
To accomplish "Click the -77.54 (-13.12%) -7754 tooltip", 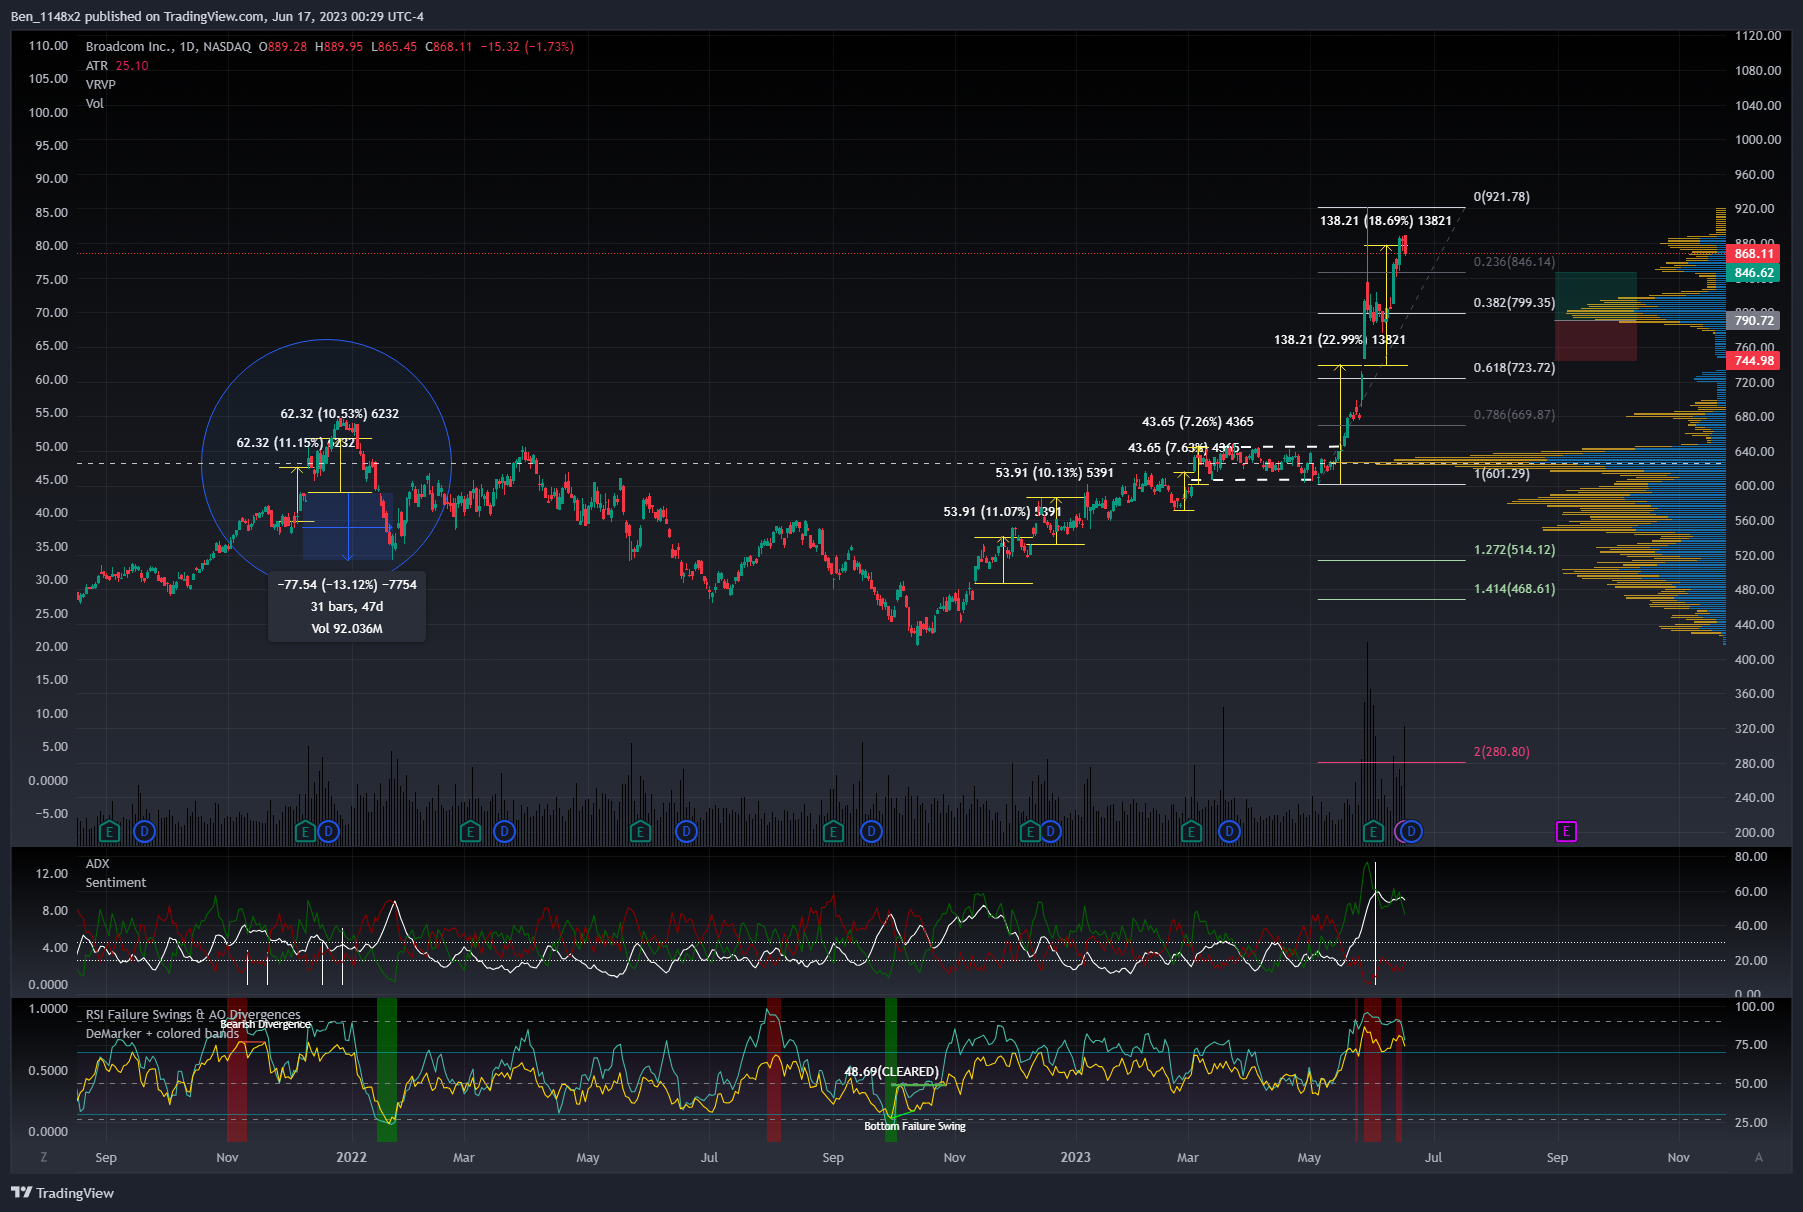I will [x=347, y=606].
